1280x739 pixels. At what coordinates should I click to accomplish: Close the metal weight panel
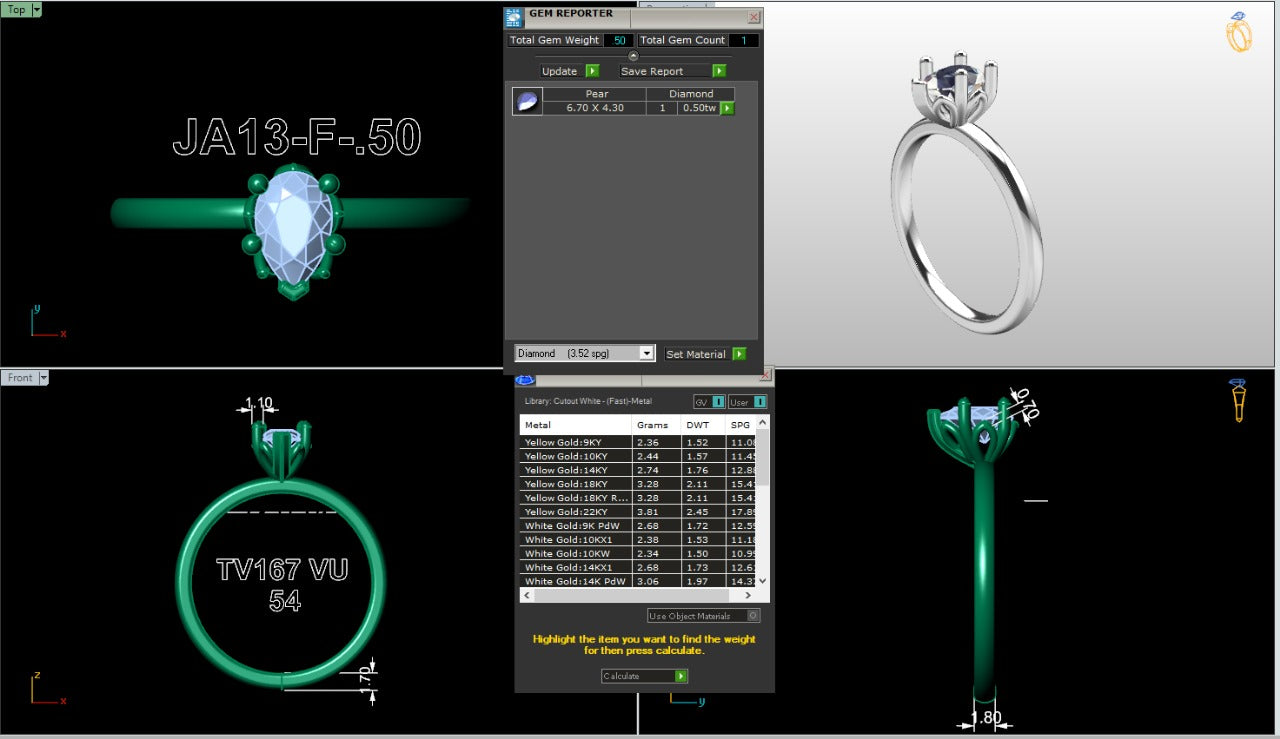tap(766, 375)
